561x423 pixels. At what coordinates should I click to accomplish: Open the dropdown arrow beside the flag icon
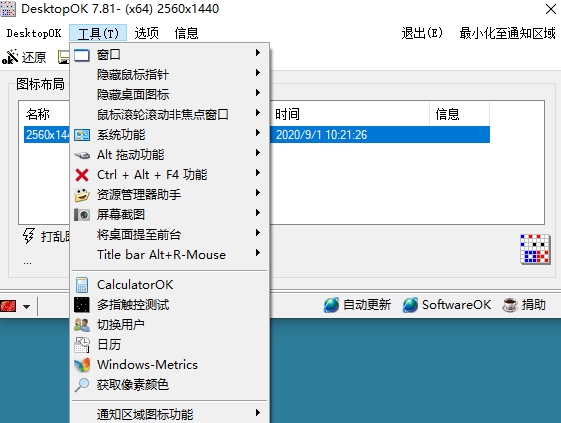(26, 307)
